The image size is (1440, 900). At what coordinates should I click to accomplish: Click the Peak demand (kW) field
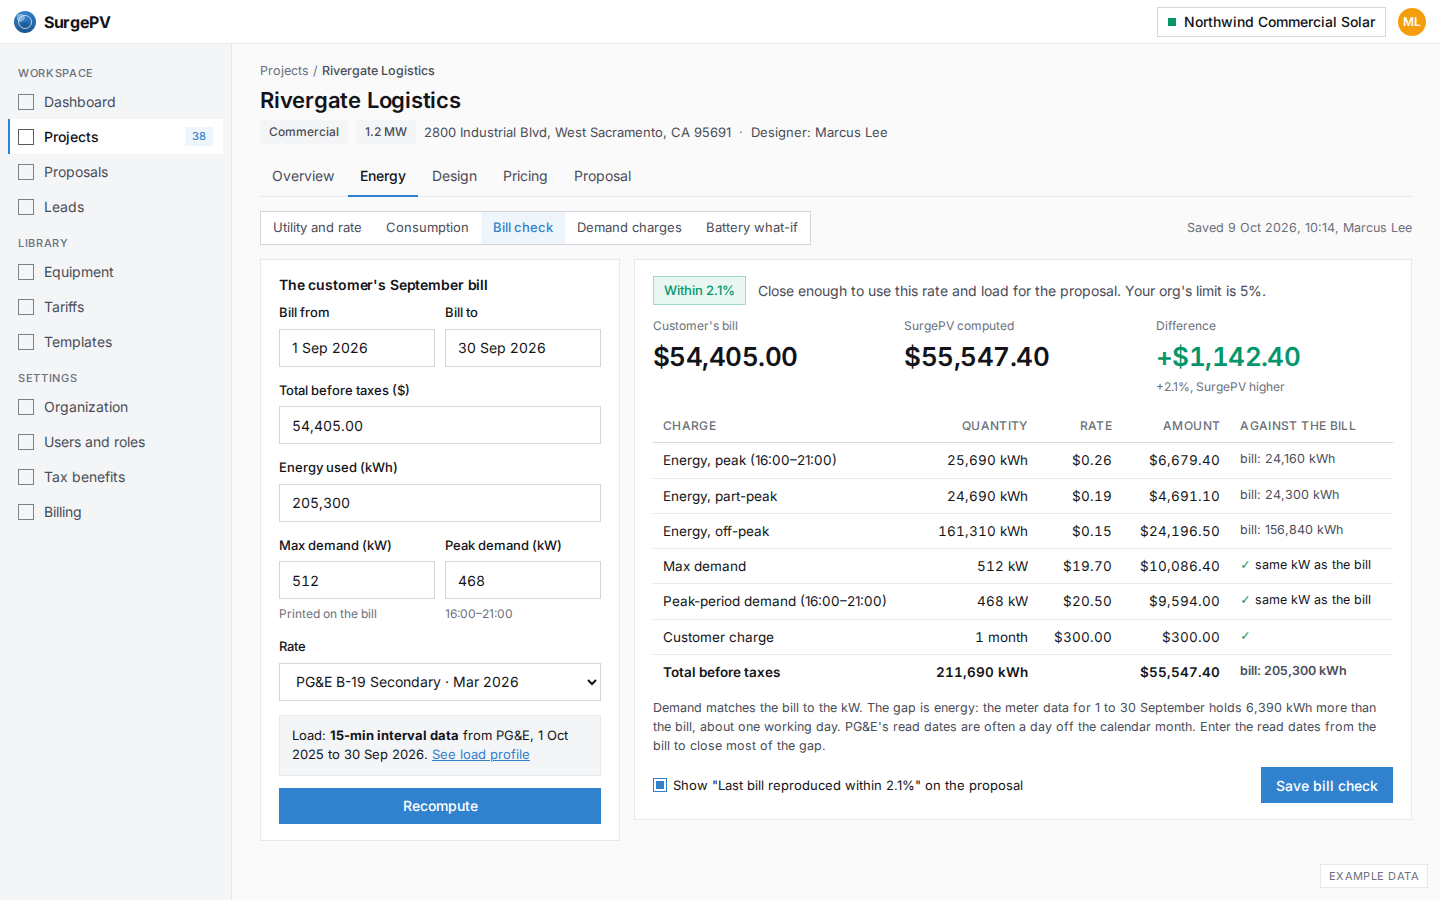click(523, 581)
